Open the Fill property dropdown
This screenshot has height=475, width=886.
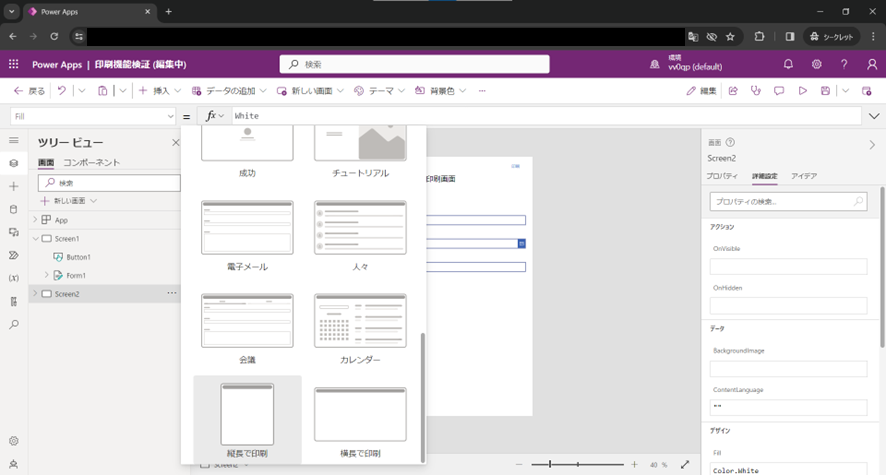(x=170, y=116)
